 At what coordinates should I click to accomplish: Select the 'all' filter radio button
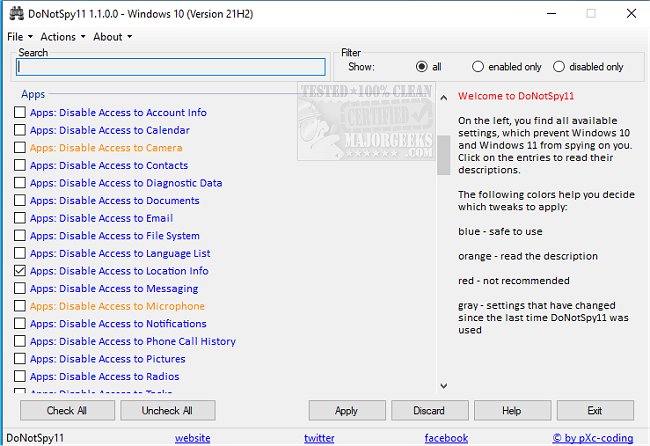coord(422,67)
